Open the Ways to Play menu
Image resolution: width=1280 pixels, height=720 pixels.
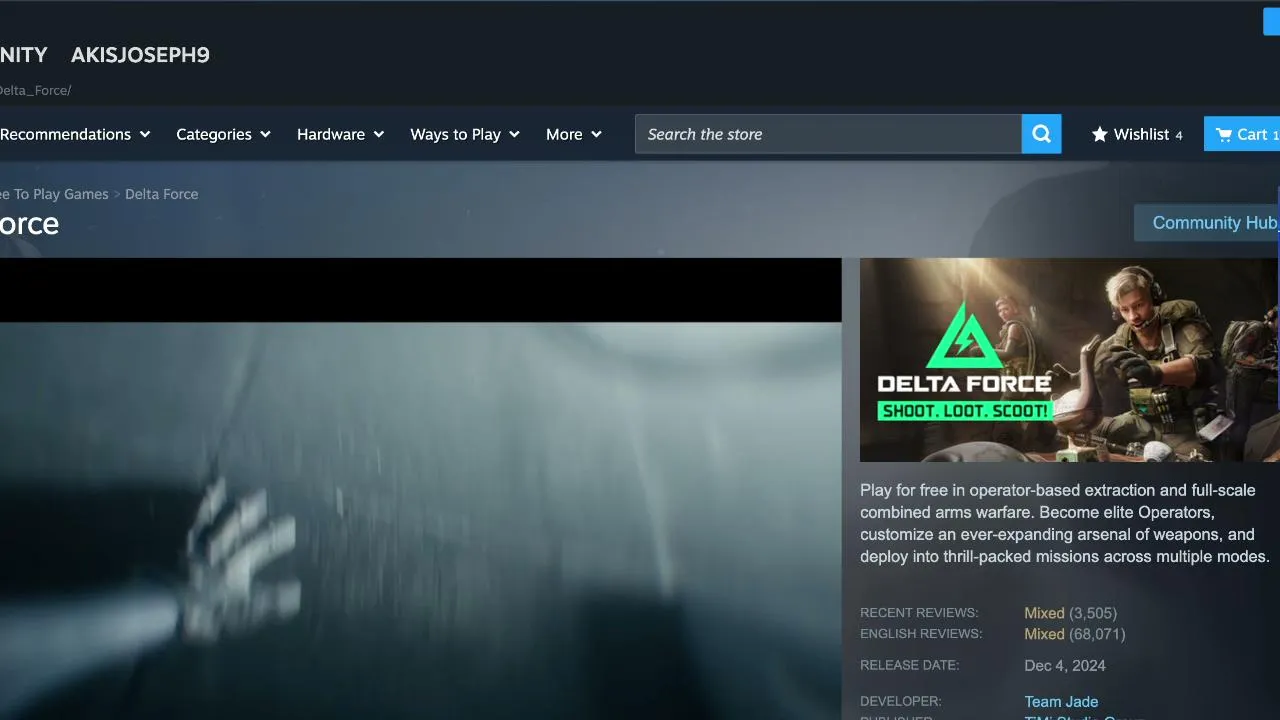click(465, 134)
